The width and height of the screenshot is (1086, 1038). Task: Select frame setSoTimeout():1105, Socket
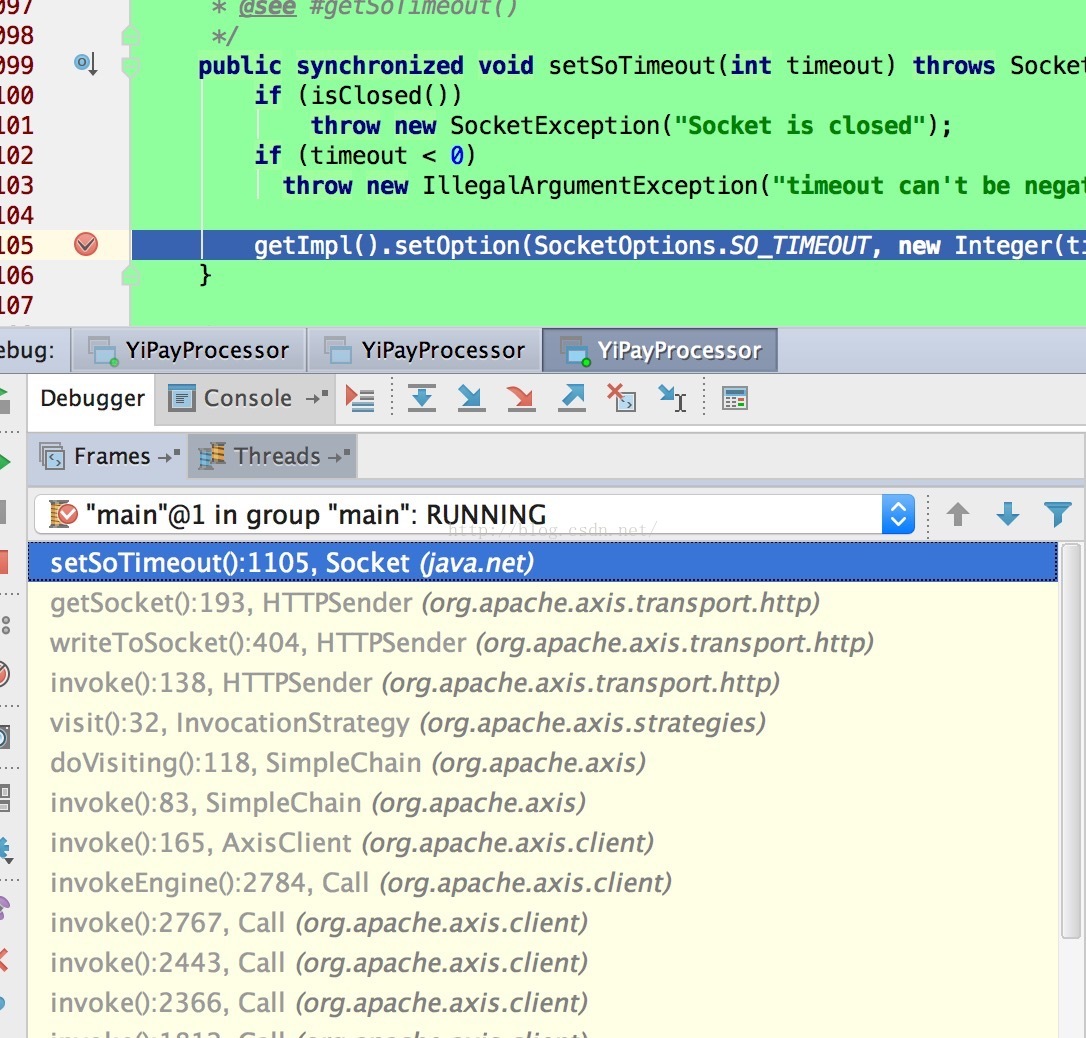[x=543, y=562]
